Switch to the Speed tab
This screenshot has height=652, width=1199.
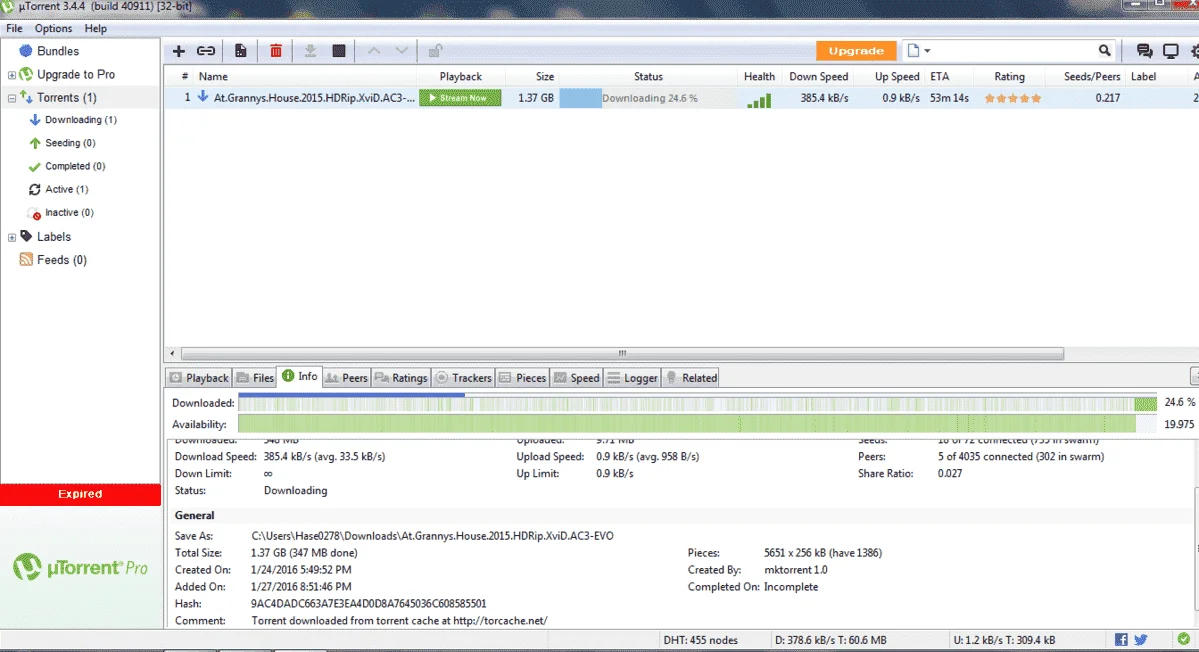pos(577,378)
